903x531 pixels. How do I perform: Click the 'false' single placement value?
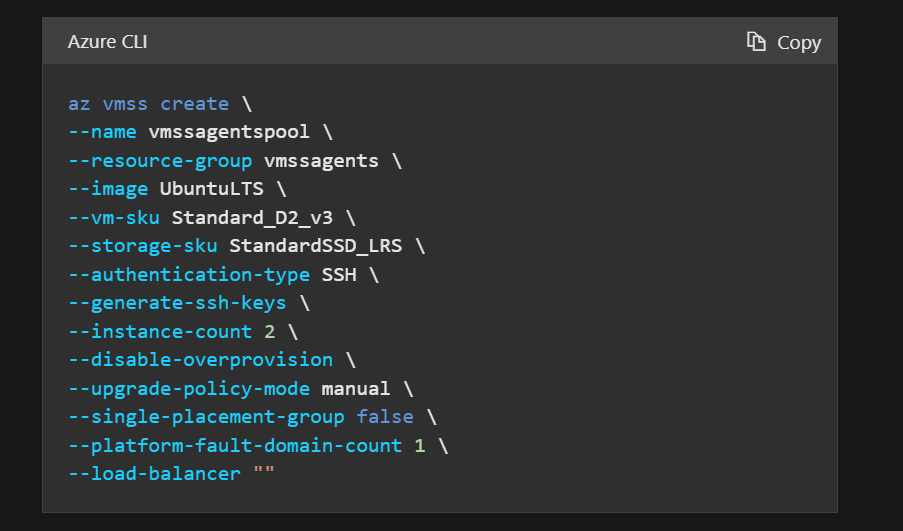pyautogui.click(x=372, y=416)
